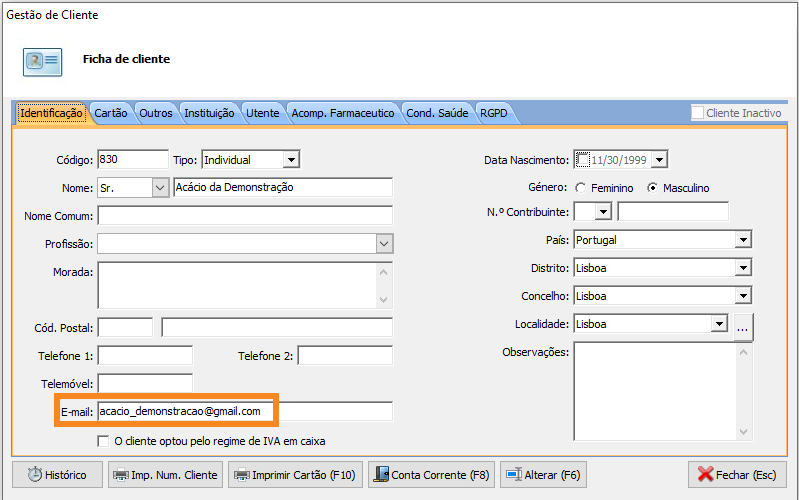The width and height of the screenshot is (799, 500).
Task: Expand the Tipo dropdown
Action: 290,160
